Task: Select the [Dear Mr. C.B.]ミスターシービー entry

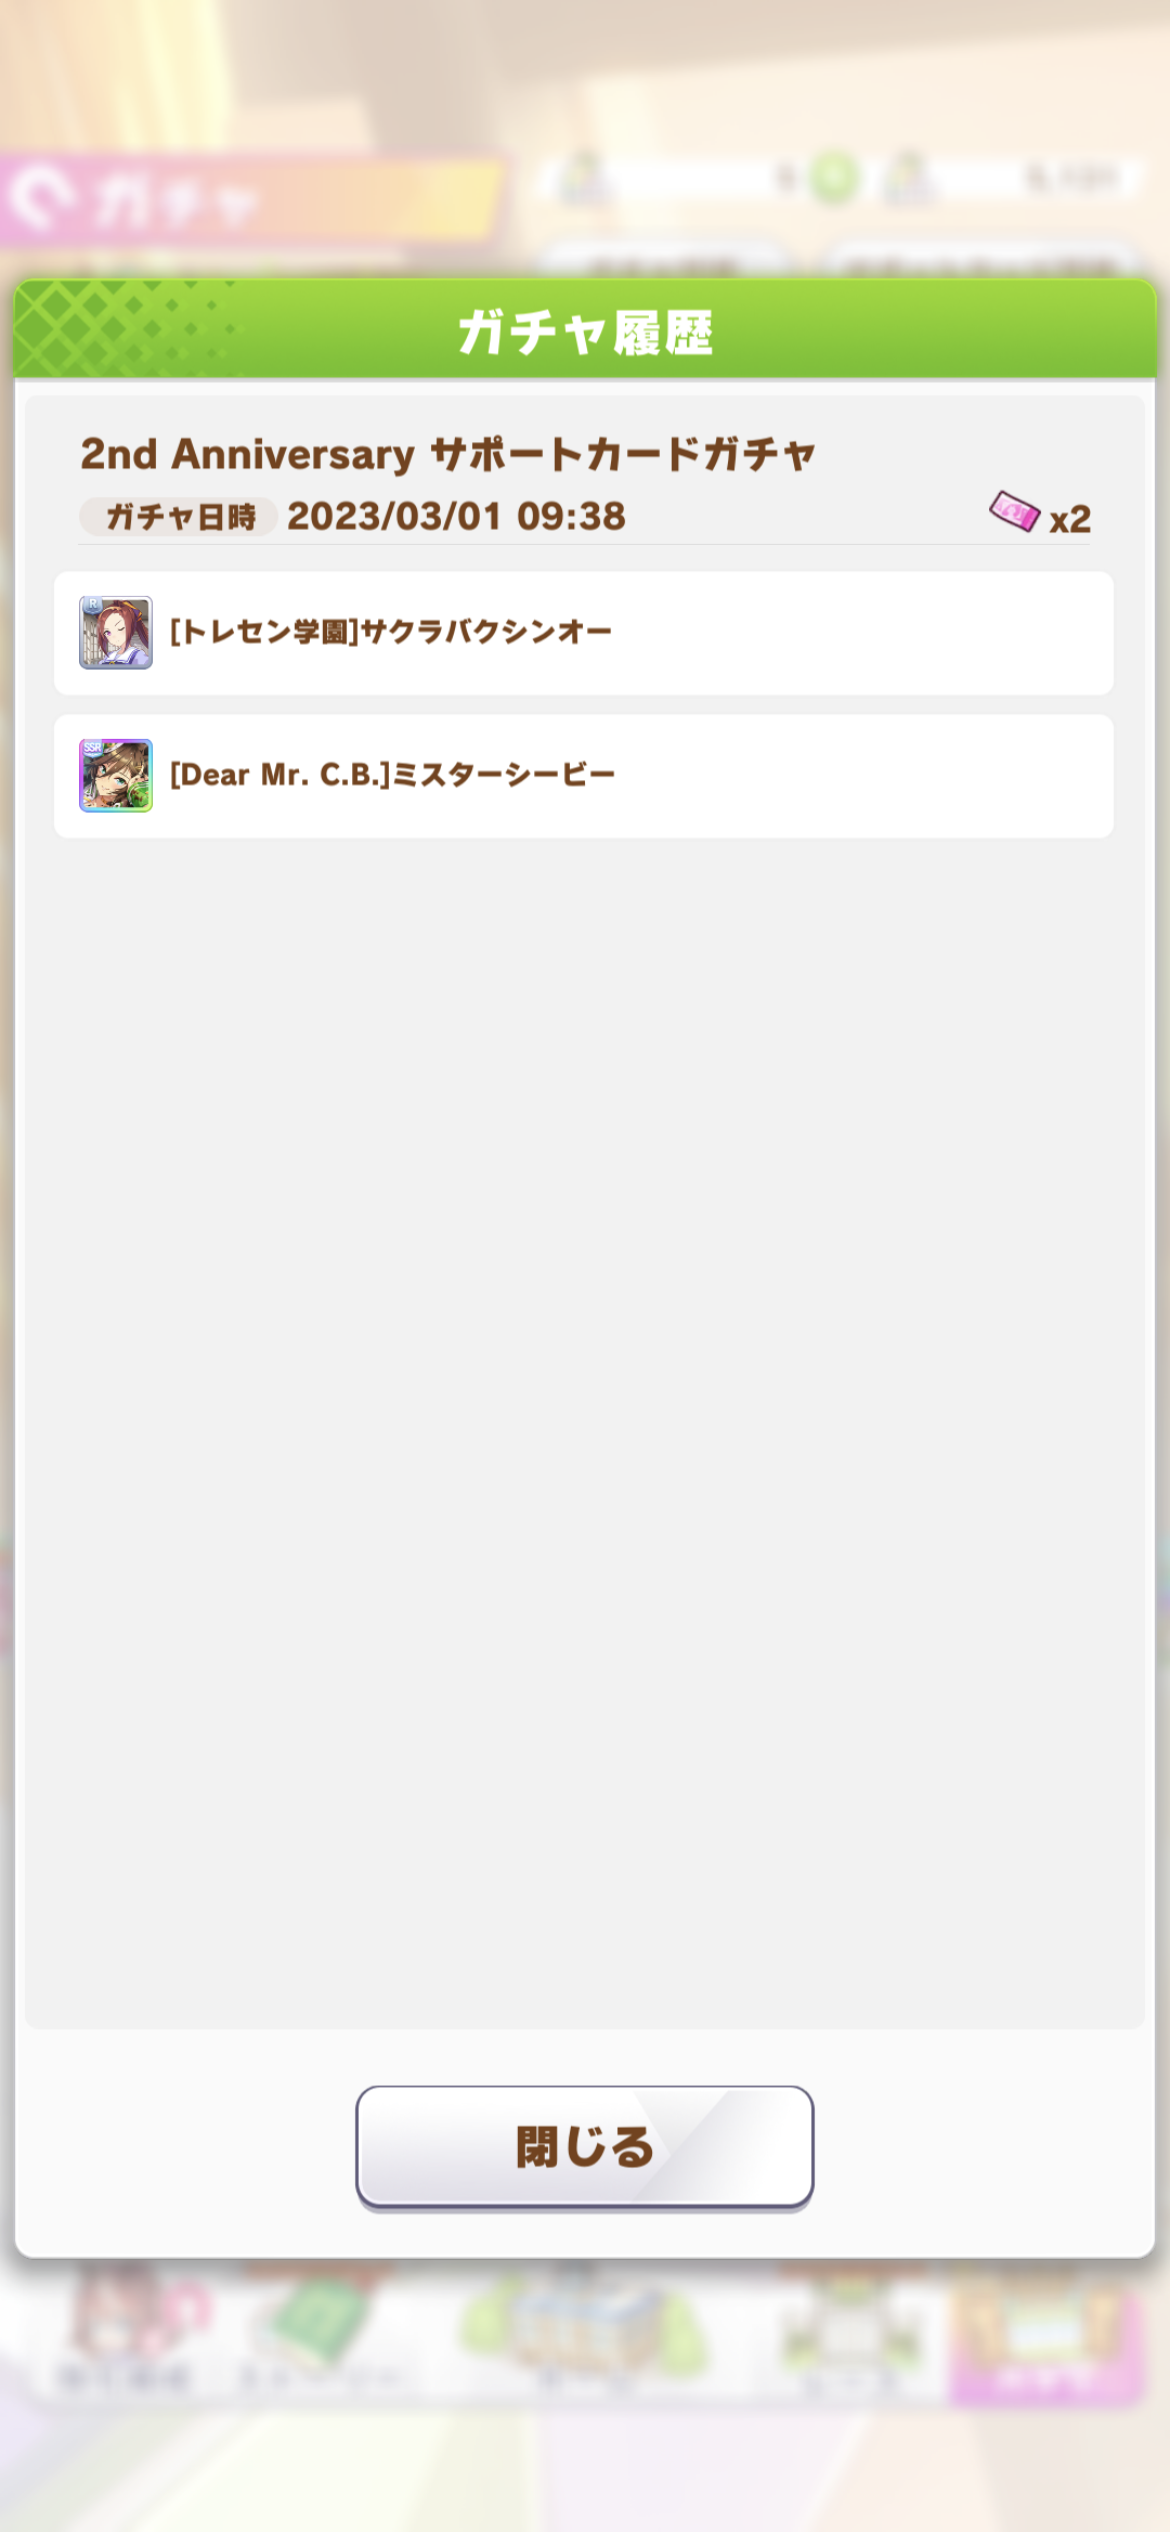Action: (584, 776)
